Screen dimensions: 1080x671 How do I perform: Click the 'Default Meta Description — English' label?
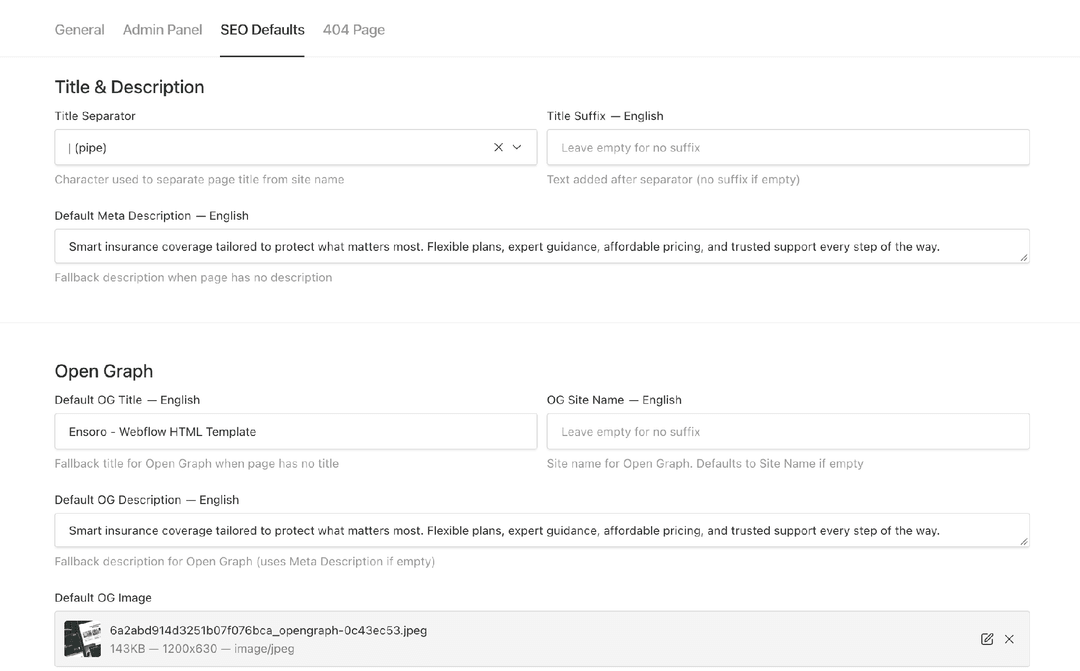click(x=152, y=216)
